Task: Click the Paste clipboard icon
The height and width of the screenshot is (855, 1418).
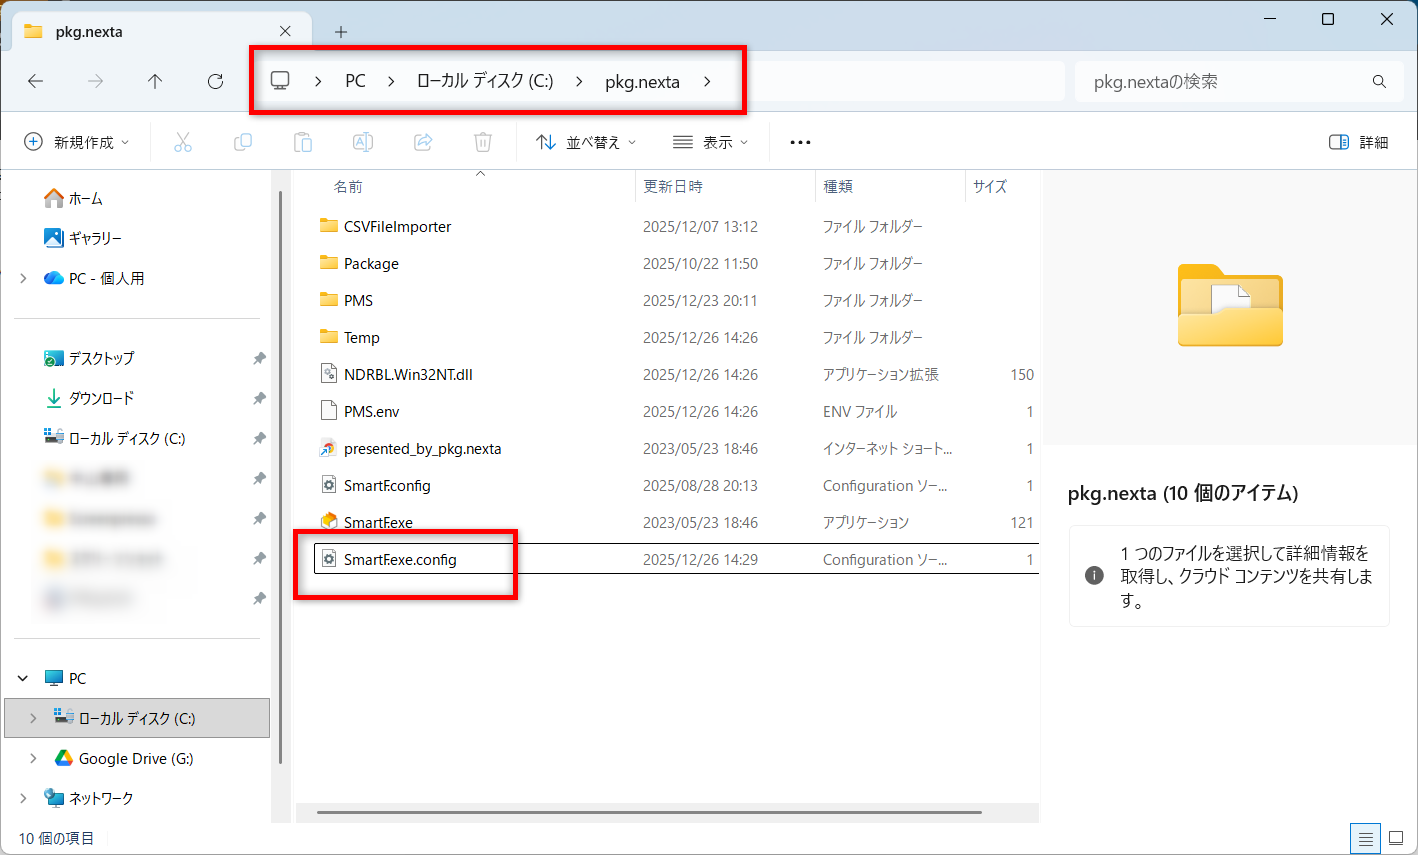Action: [303, 142]
